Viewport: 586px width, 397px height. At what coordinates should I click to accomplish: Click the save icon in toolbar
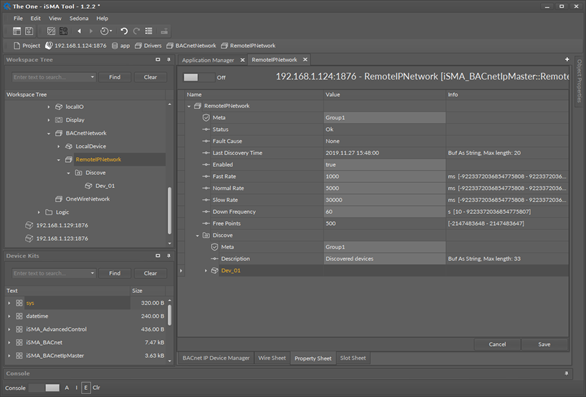pos(29,31)
